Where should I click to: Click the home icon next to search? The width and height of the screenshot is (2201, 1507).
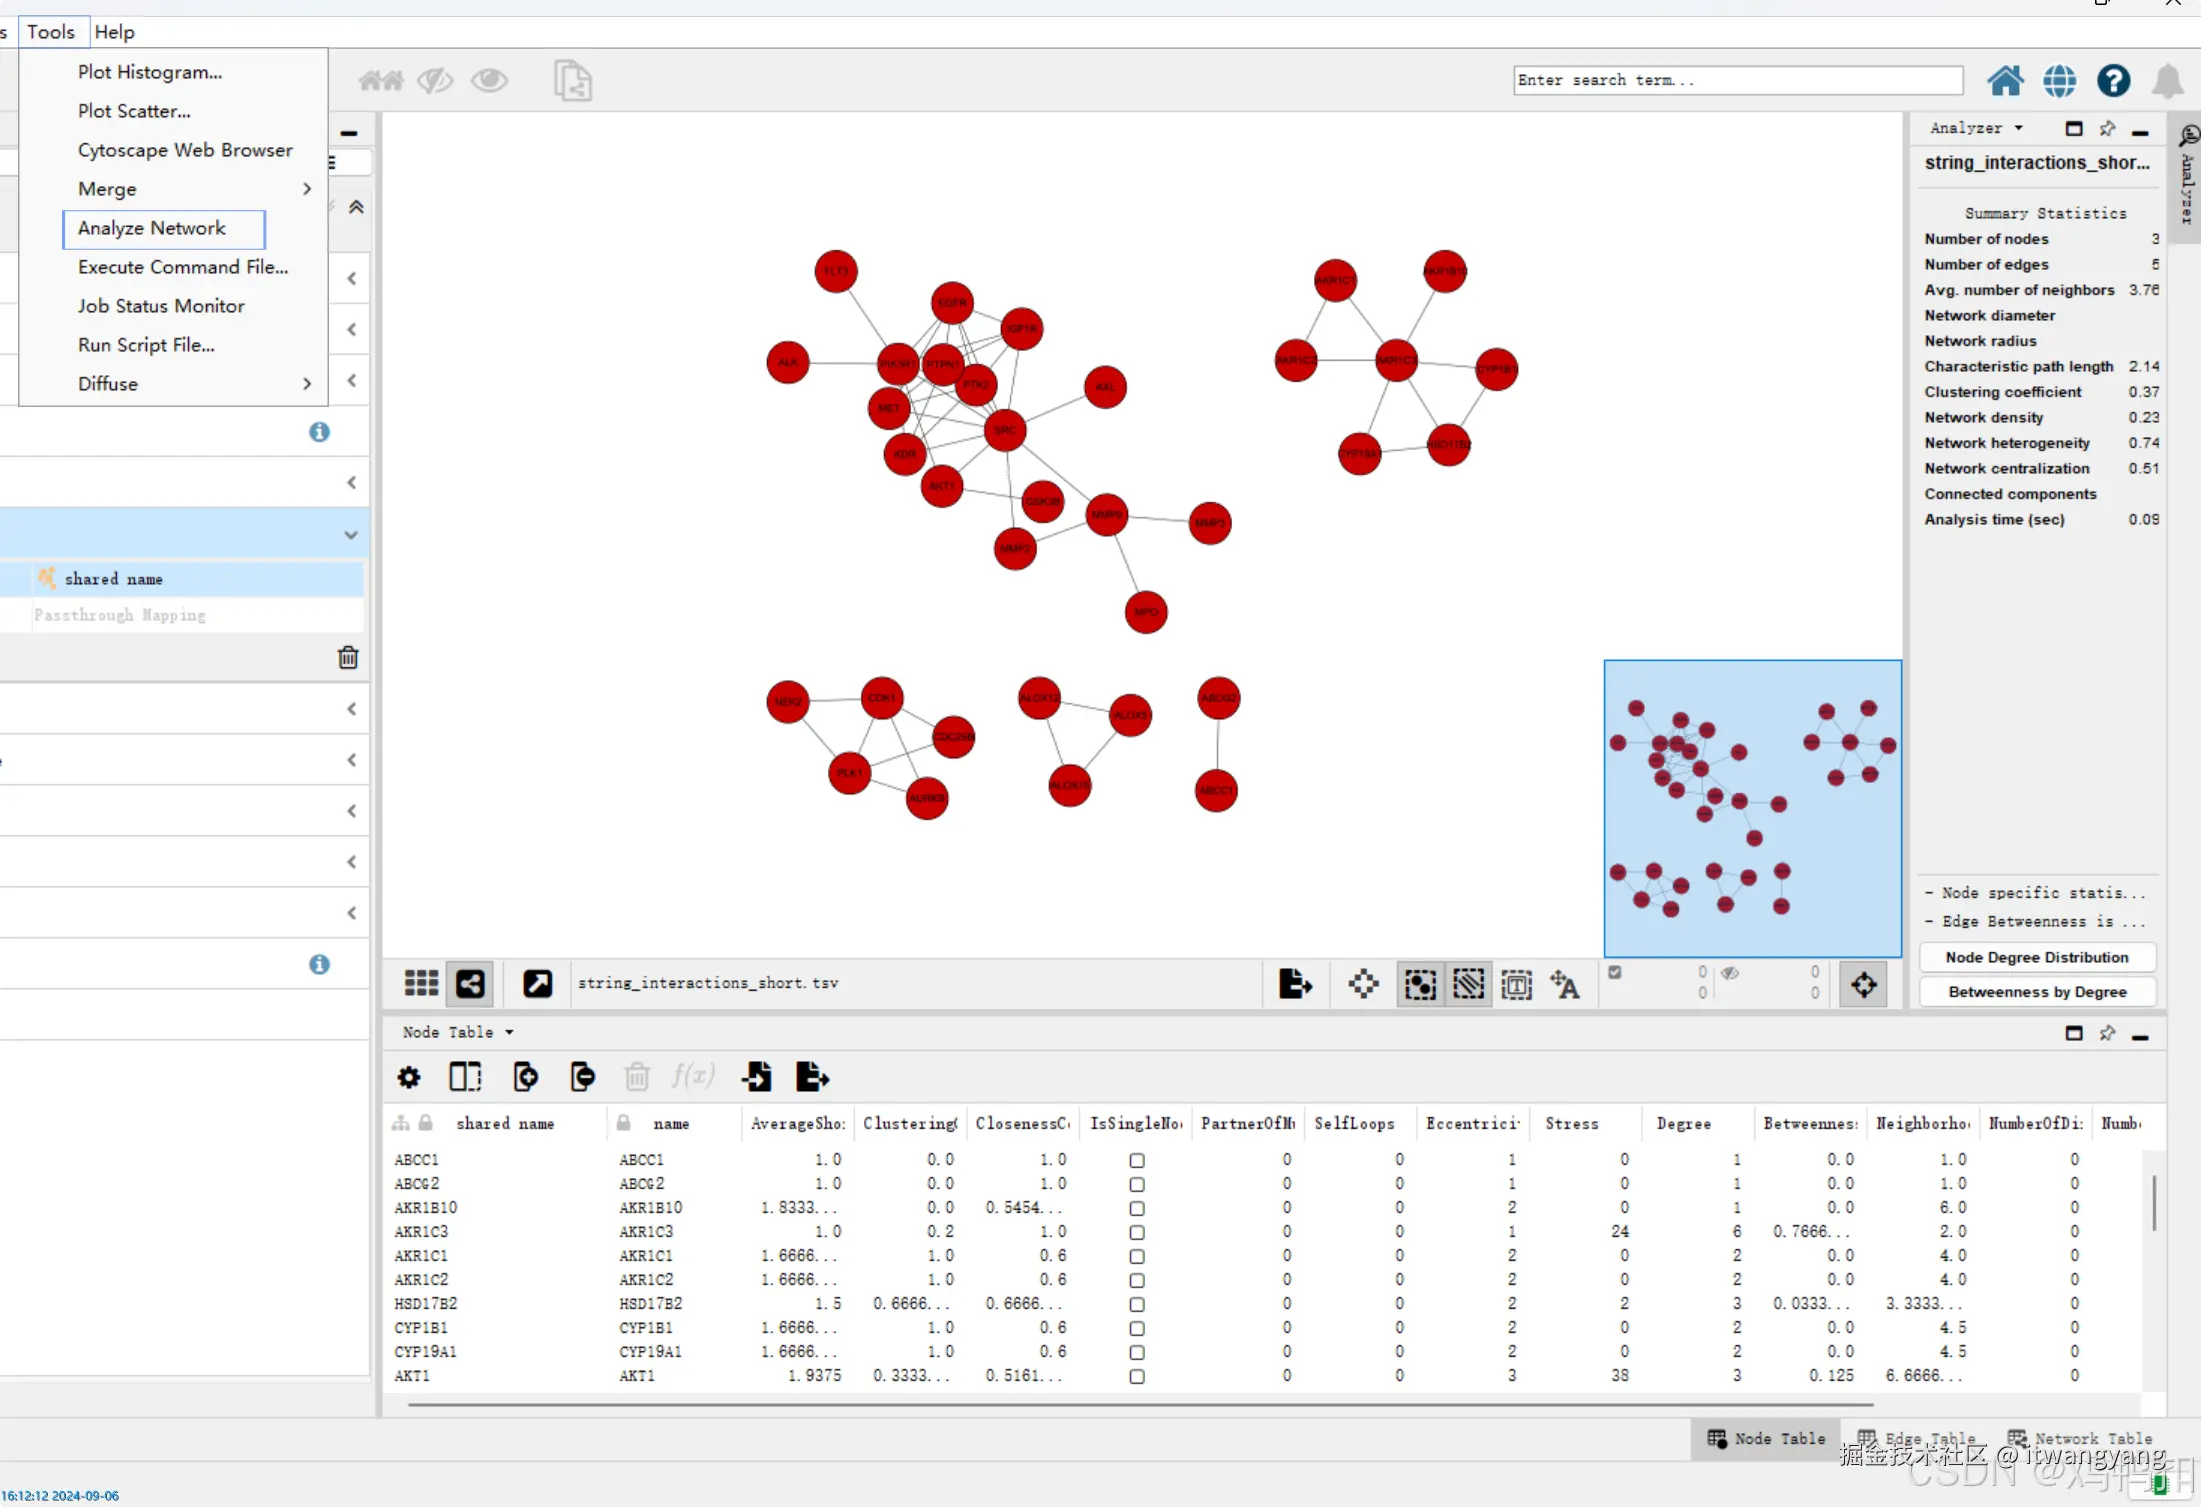click(x=2004, y=80)
